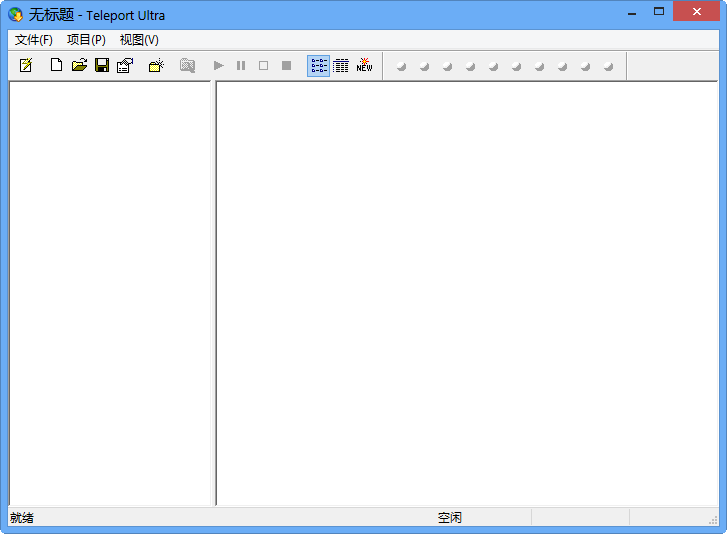Image resolution: width=727 pixels, height=534 pixels.
Task: Open the 项目(P) menu
Action: [86, 40]
